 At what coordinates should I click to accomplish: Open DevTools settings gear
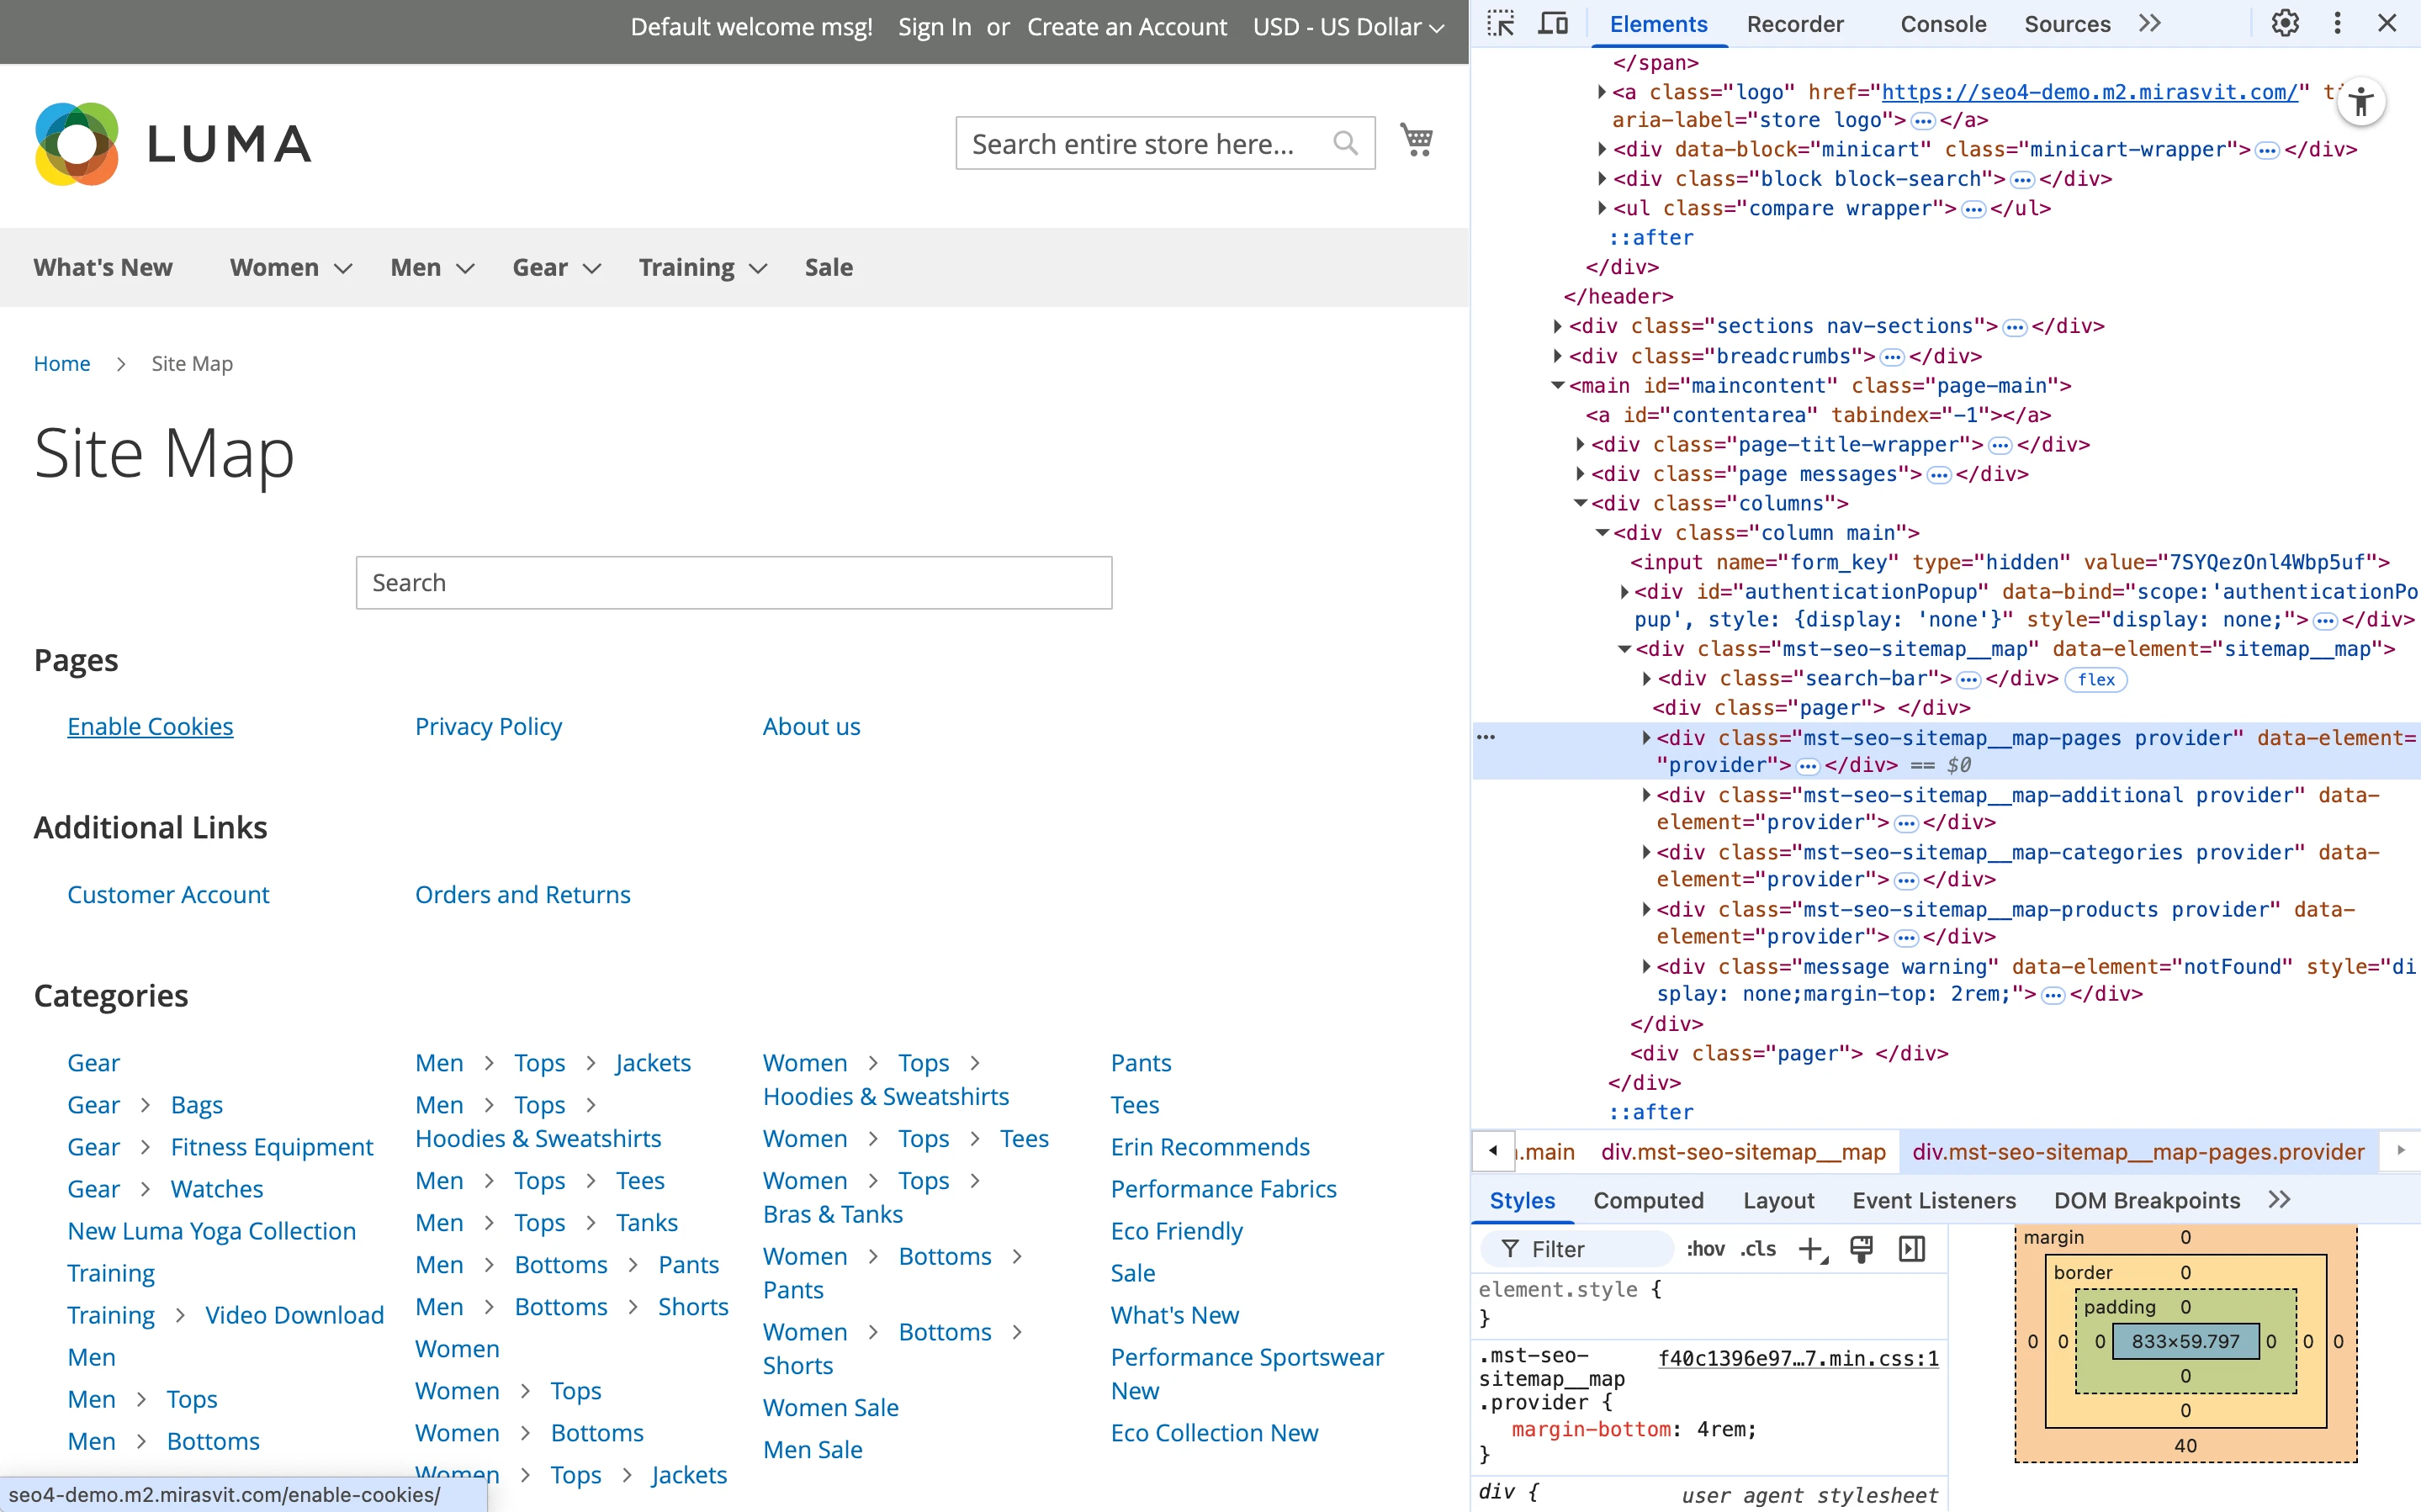tap(2285, 23)
